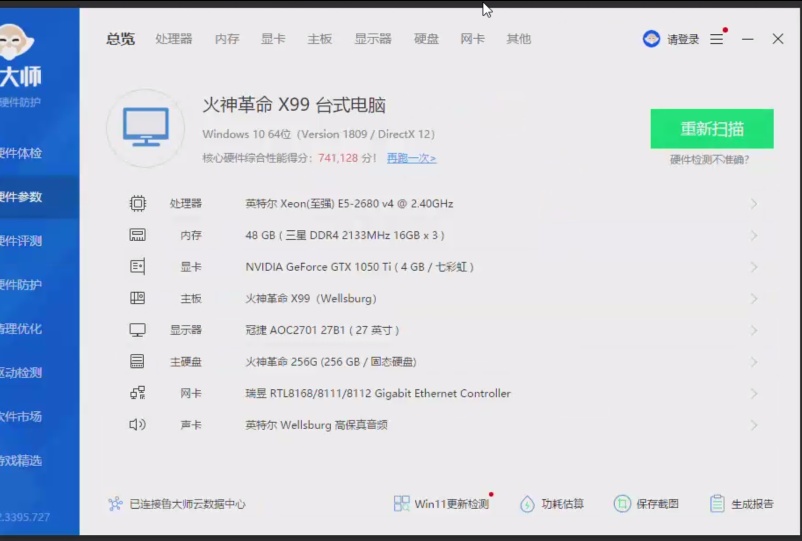Click 生成报告 to generate report

(741, 504)
